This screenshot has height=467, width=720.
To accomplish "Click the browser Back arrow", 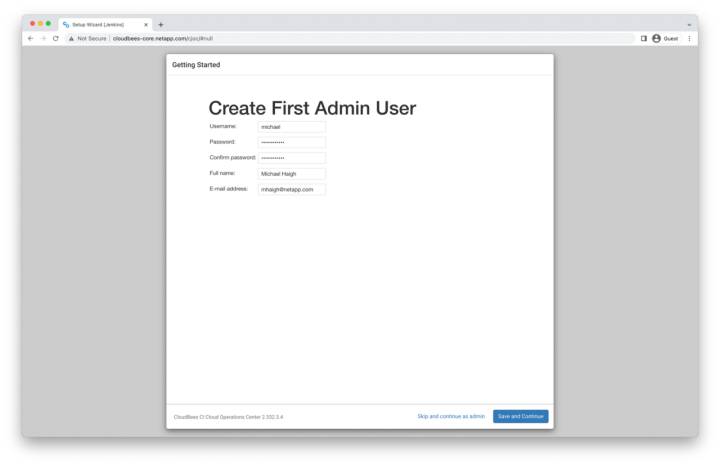I will [30, 38].
